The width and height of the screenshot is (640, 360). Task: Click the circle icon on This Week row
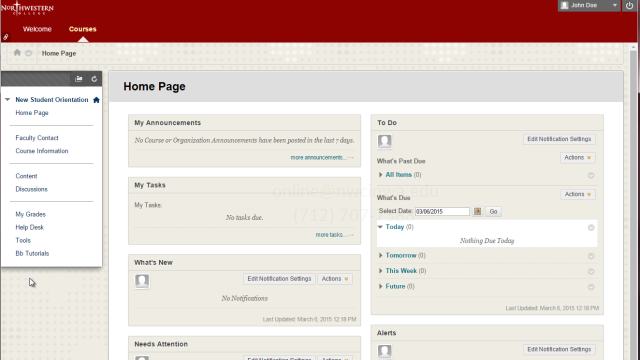coord(591,272)
